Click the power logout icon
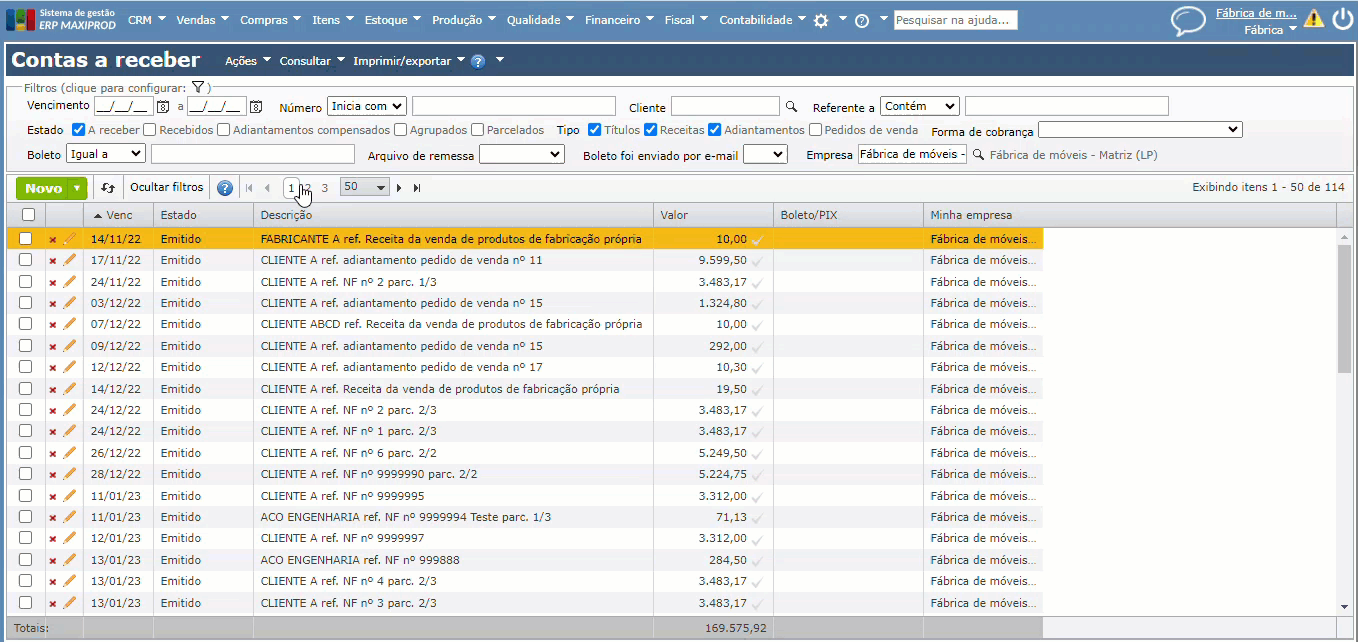1358x642 pixels. coord(1341,19)
